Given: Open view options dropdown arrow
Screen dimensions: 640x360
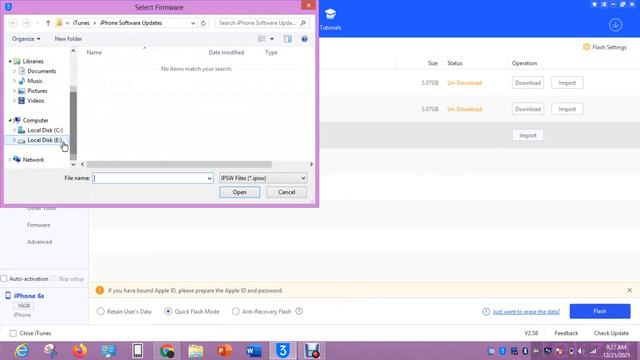Looking at the screenshot, I should click(272, 39).
